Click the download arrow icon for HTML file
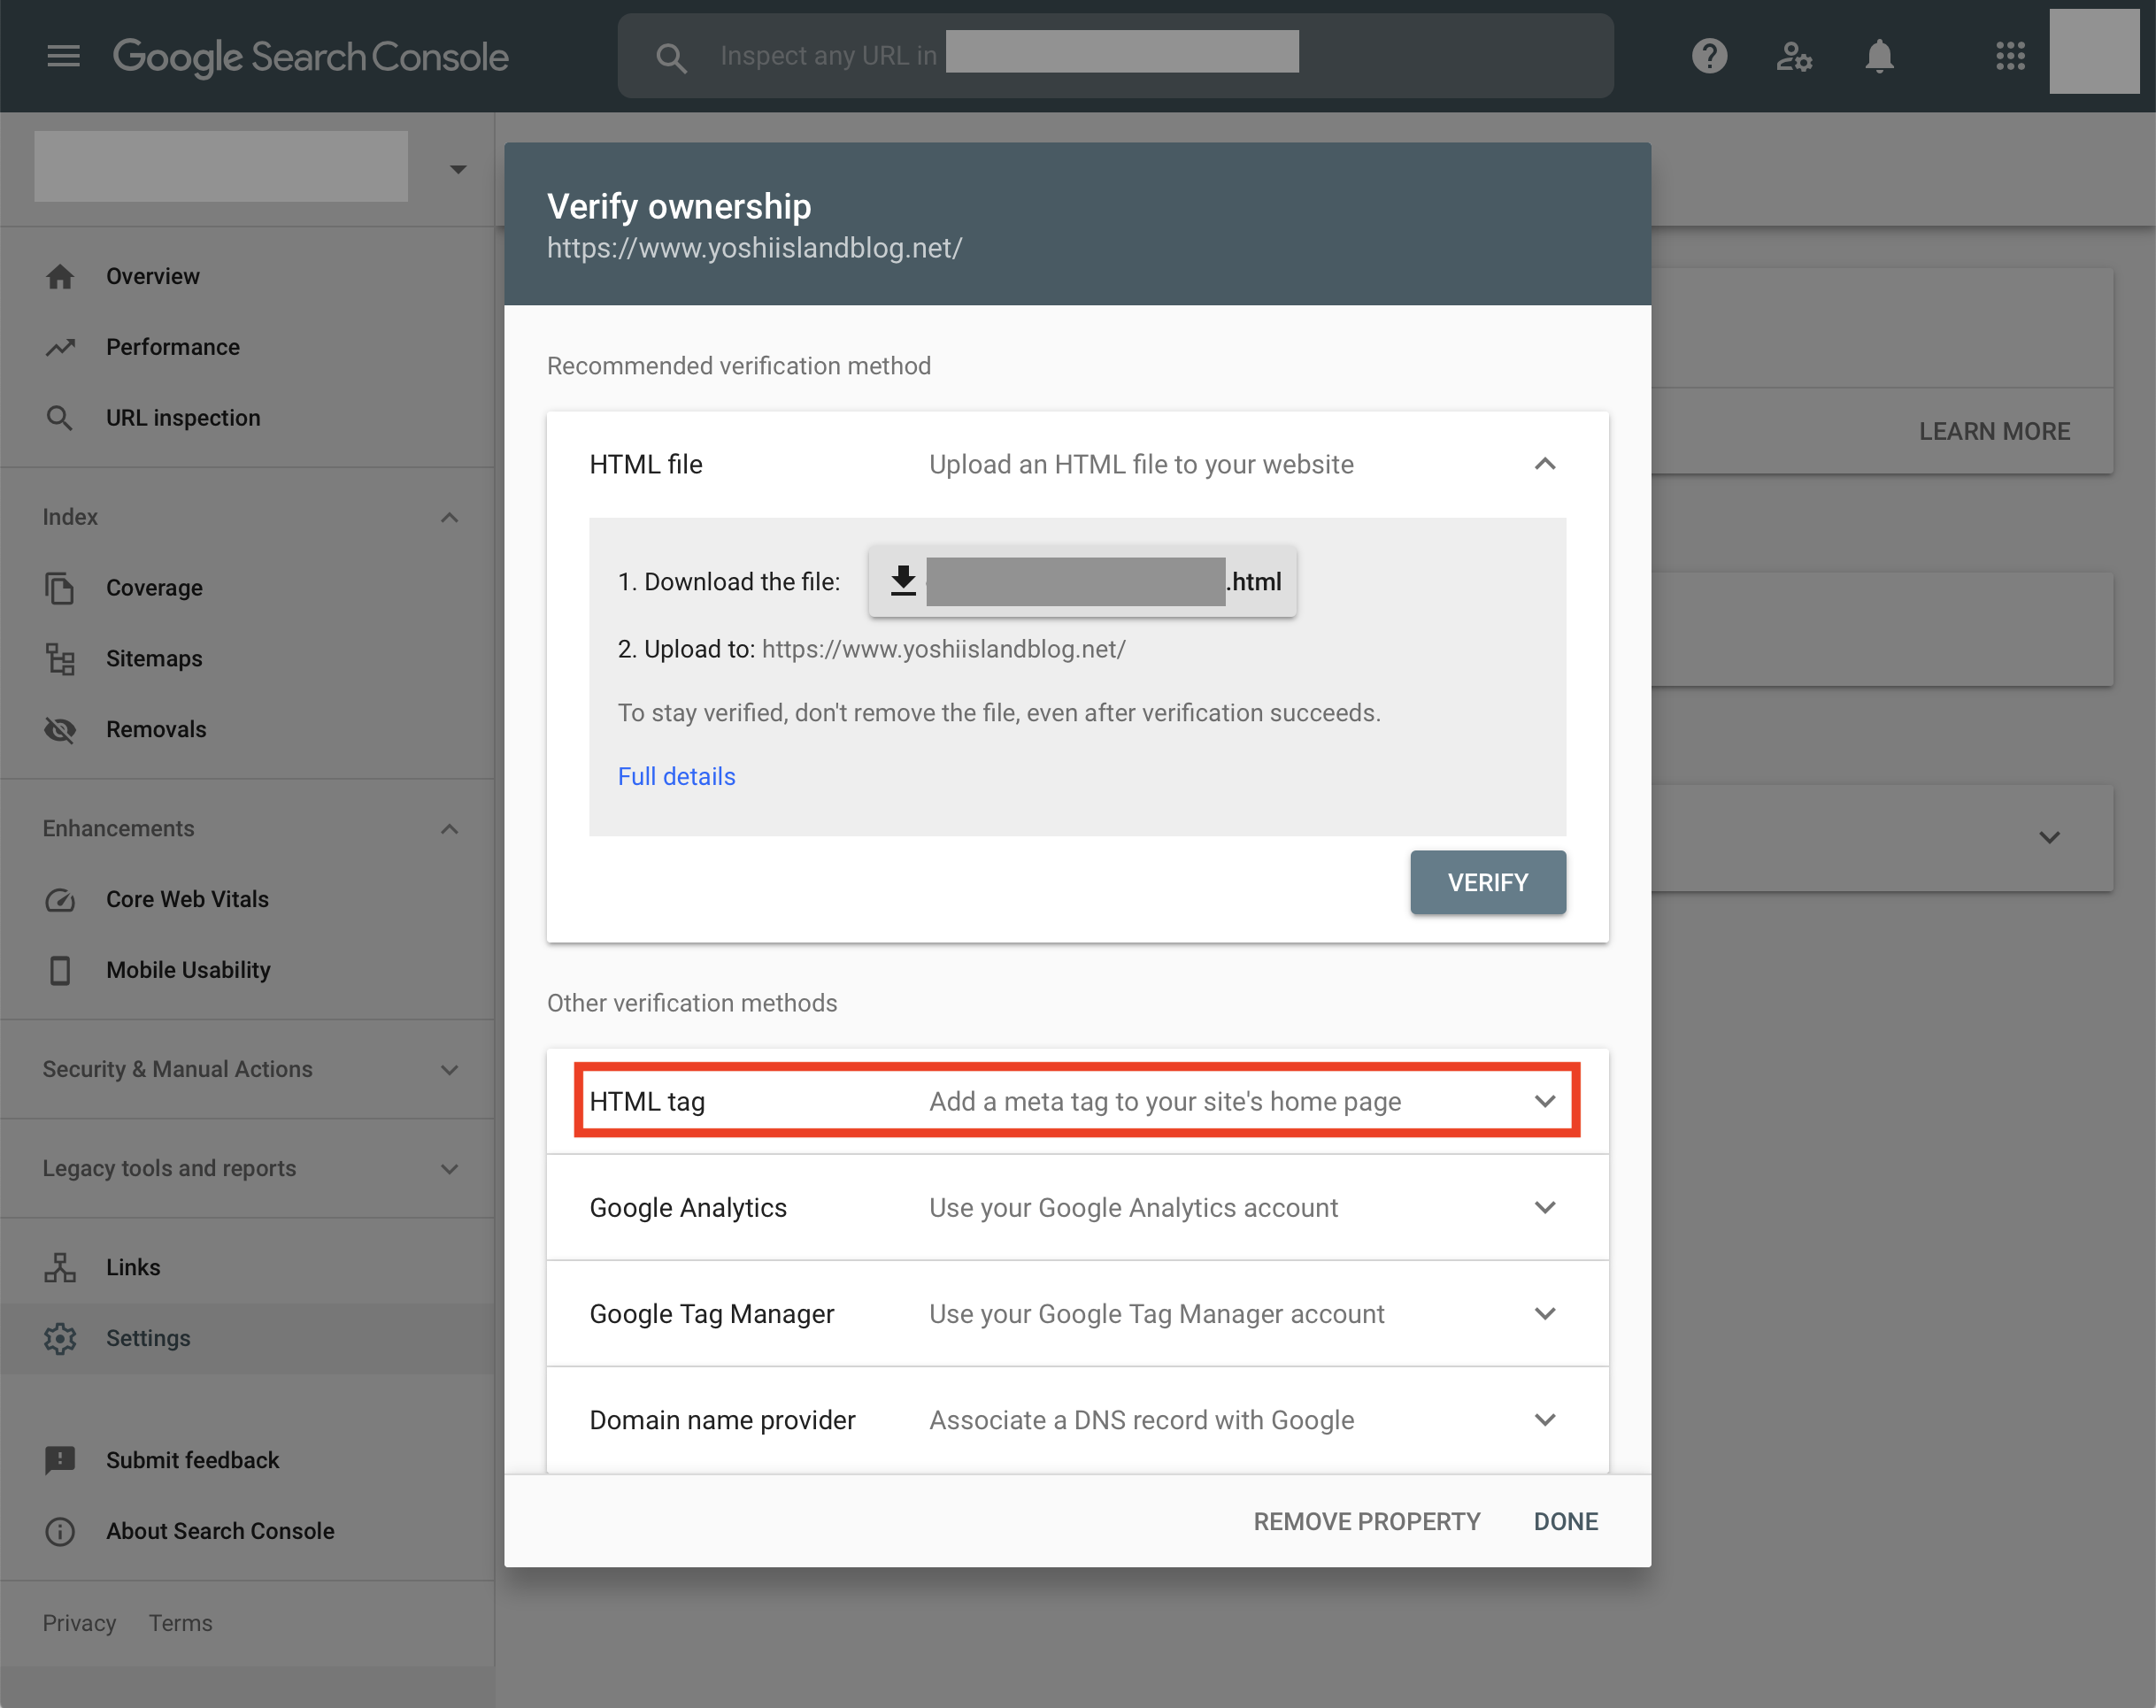 903,581
